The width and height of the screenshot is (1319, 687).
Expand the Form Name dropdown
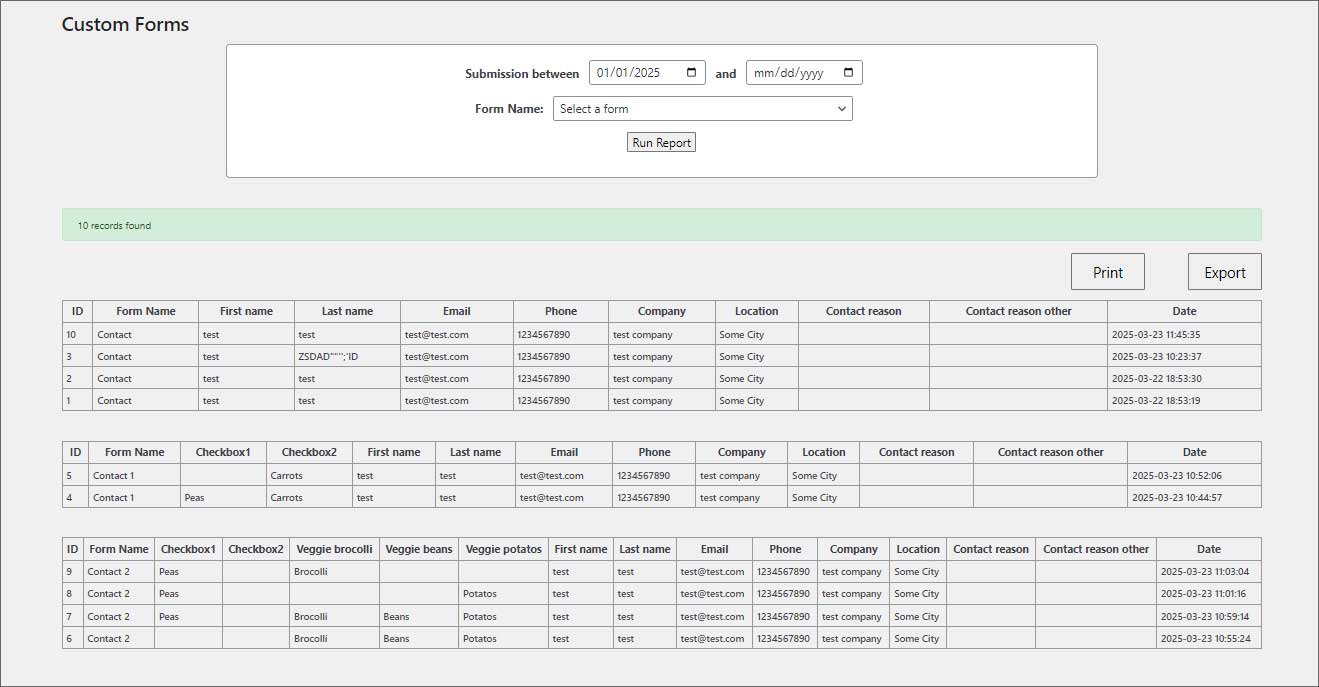point(702,109)
